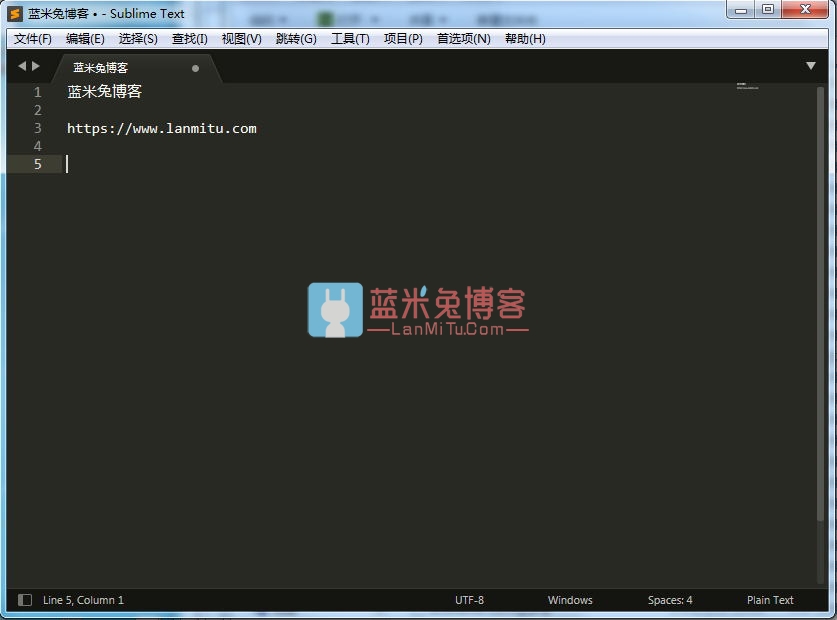
Task: Open the 编辑(E) menu
Action: pyautogui.click(x=85, y=38)
